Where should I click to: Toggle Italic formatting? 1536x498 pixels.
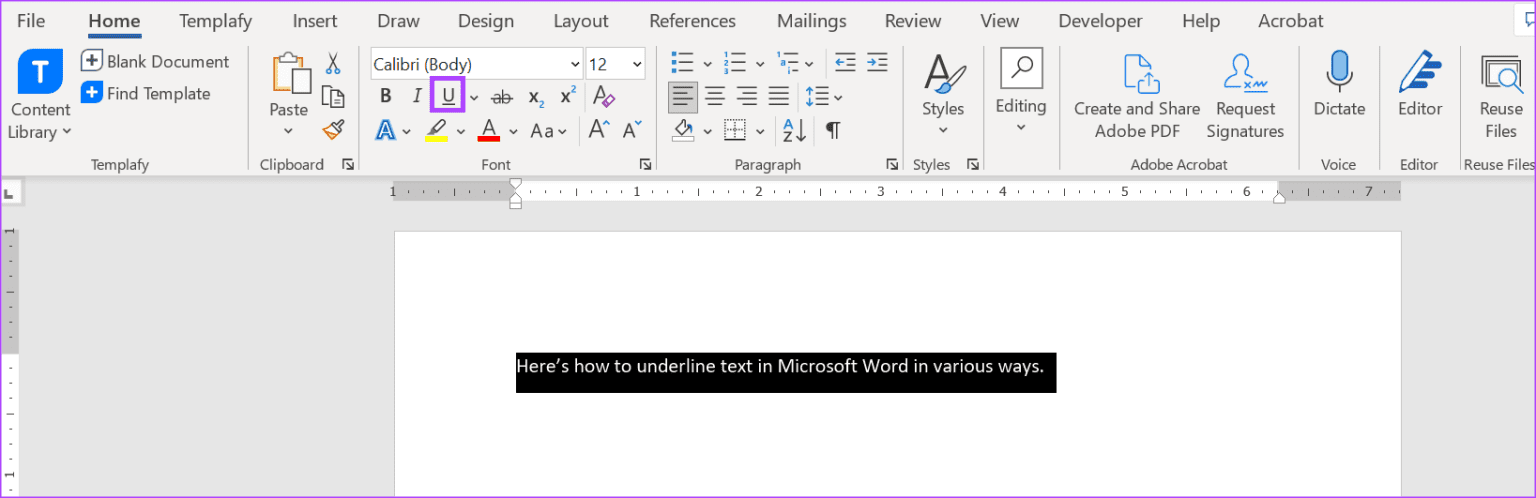tap(417, 97)
